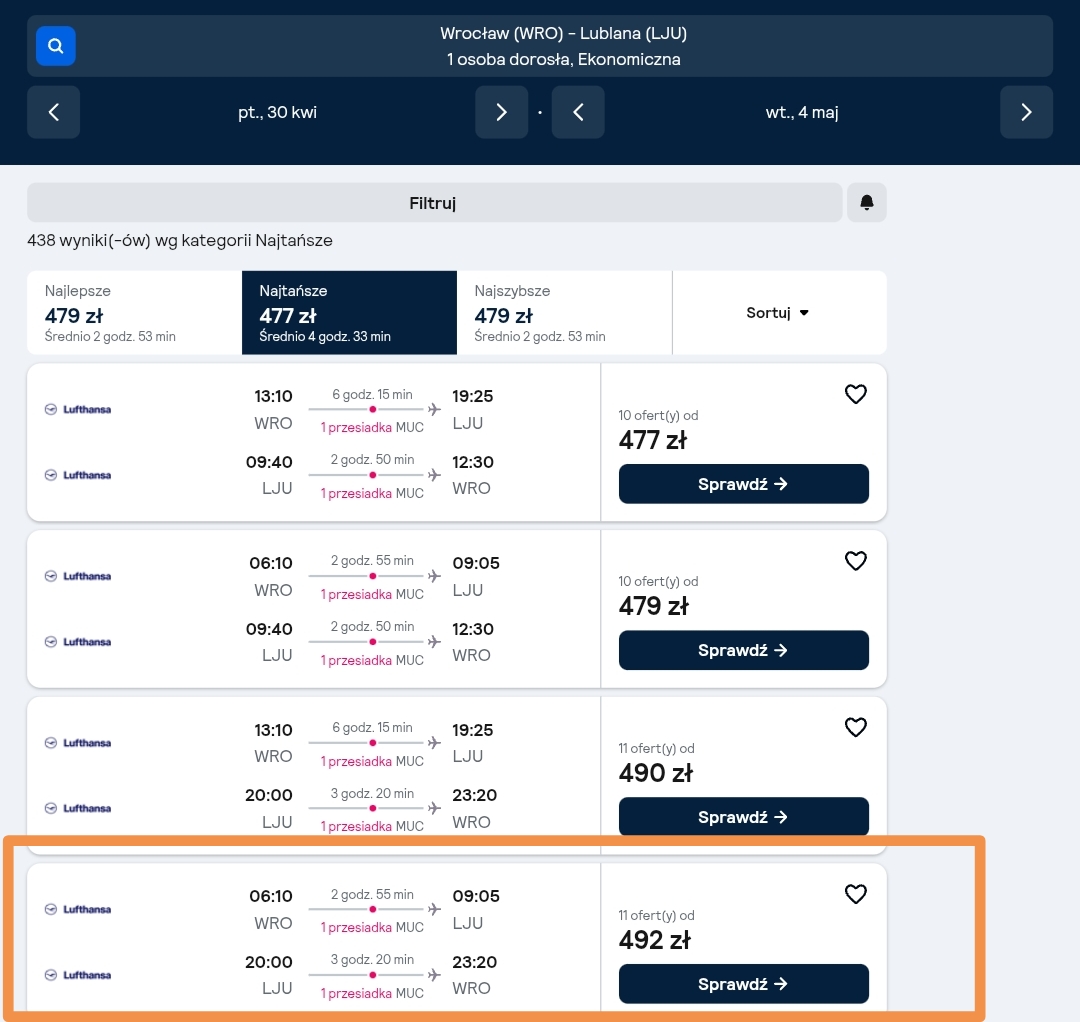The height and width of the screenshot is (1022, 1080).
Task: Click '10 ofert(y) od' above 479 zł
Action: click(x=658, y=581)
